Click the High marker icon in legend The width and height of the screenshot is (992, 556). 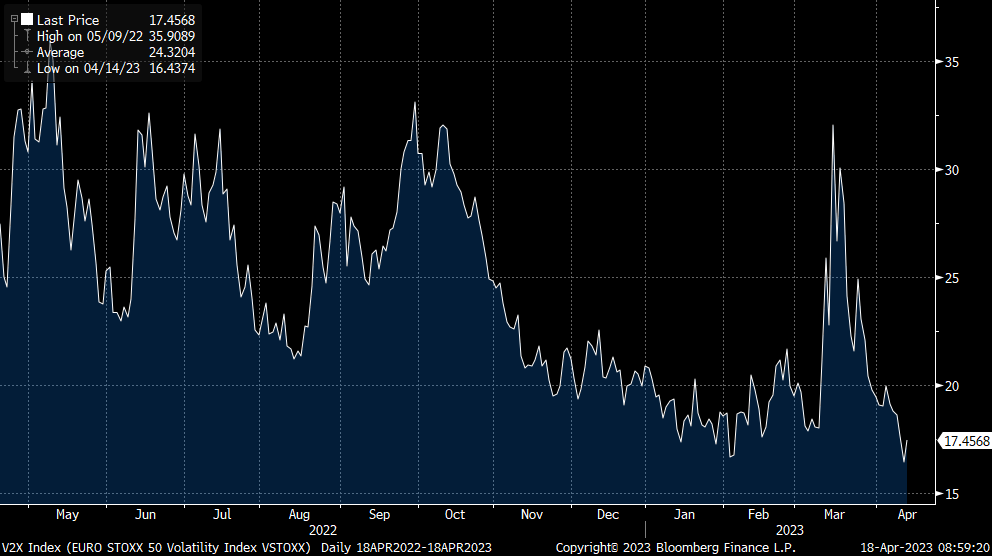click(x=26, y=36)
